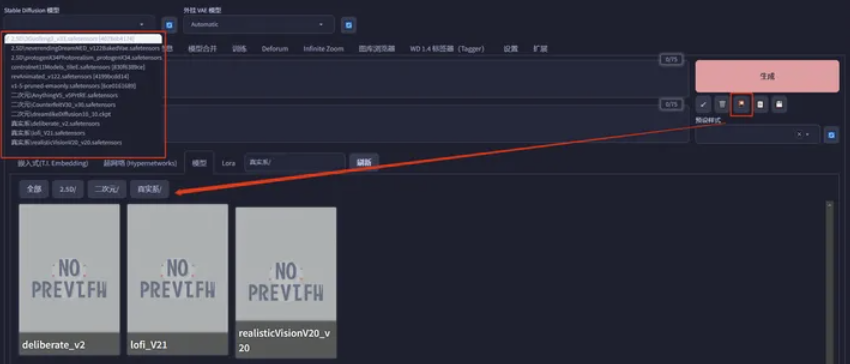The height and width of the screenshot is (364, 850).
Task: Click the extra networks search field
Action: click(x=294, y=162)
